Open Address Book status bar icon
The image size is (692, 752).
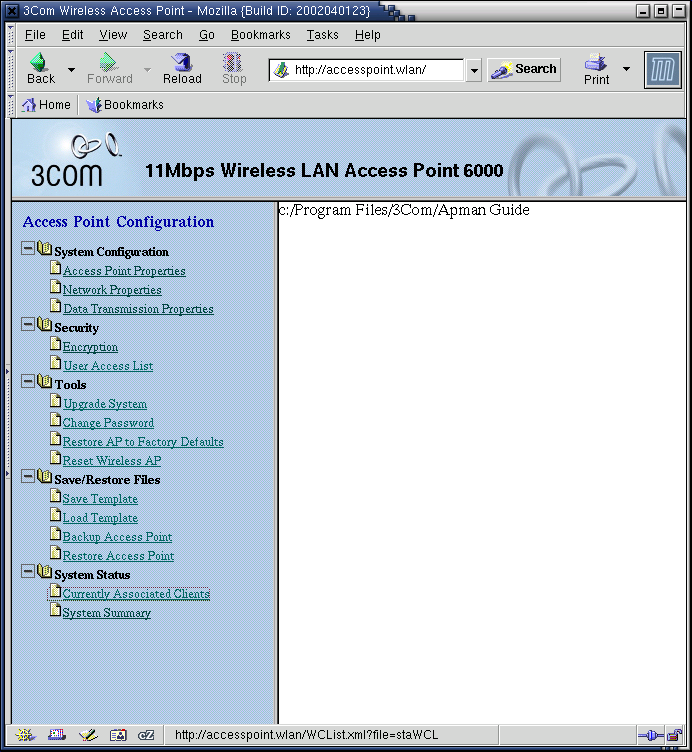[118, 734]
